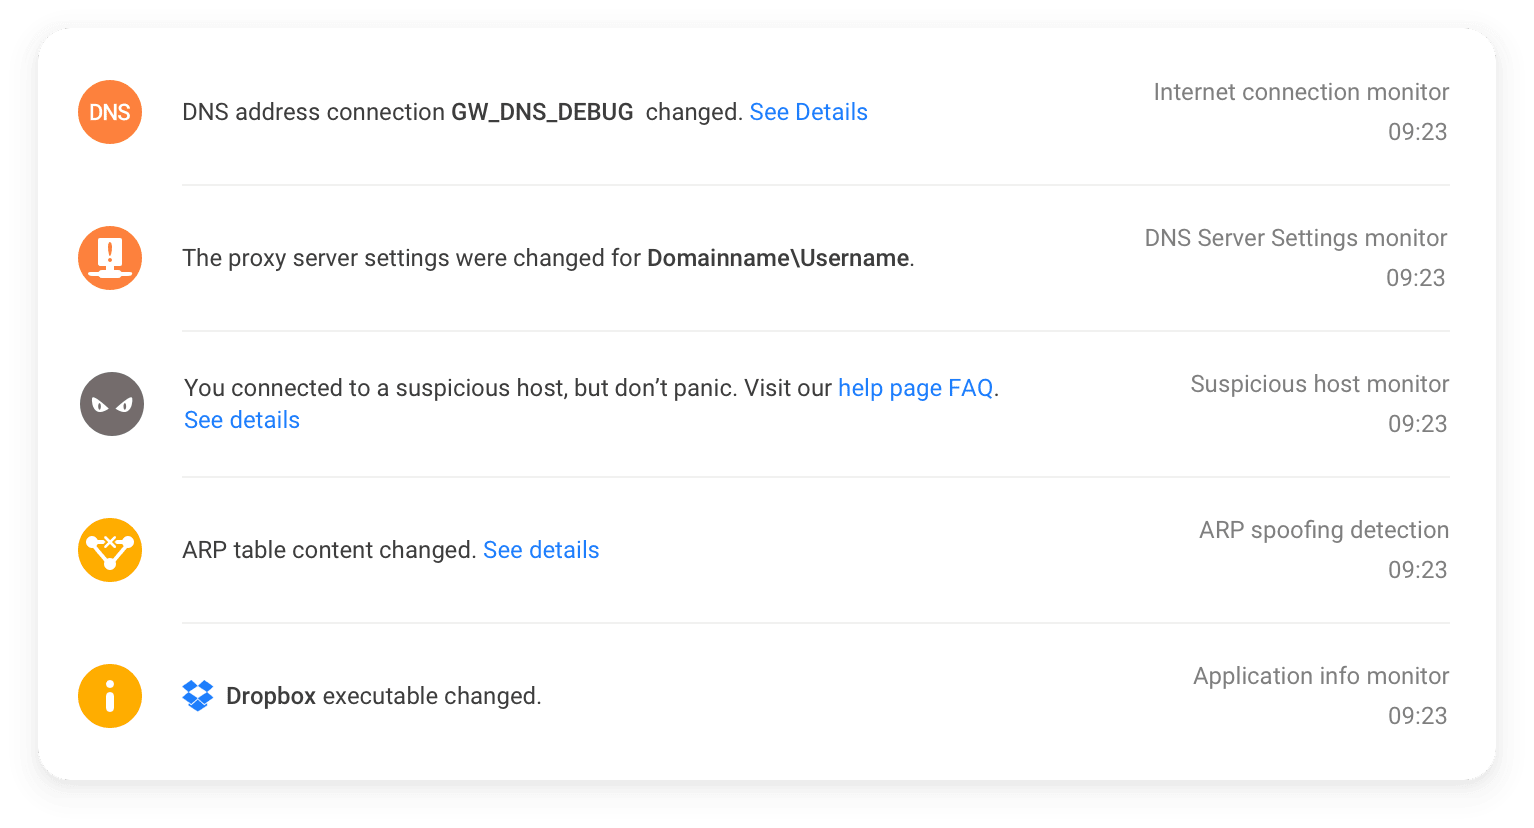Click the proxy server warning icon

coord(110,258)
